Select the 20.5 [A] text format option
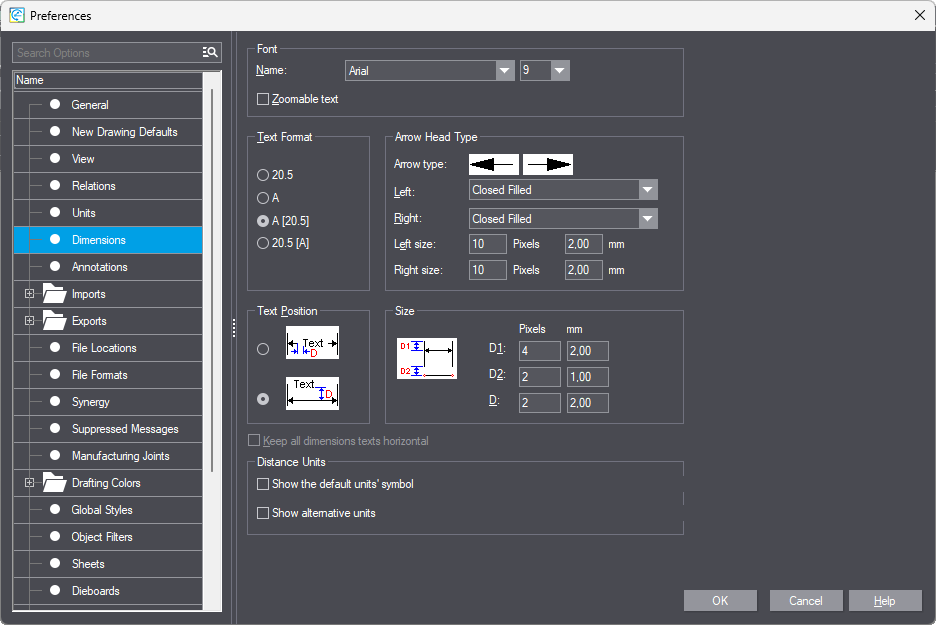This screenshot has width=936, height=625. pos(263,243)
